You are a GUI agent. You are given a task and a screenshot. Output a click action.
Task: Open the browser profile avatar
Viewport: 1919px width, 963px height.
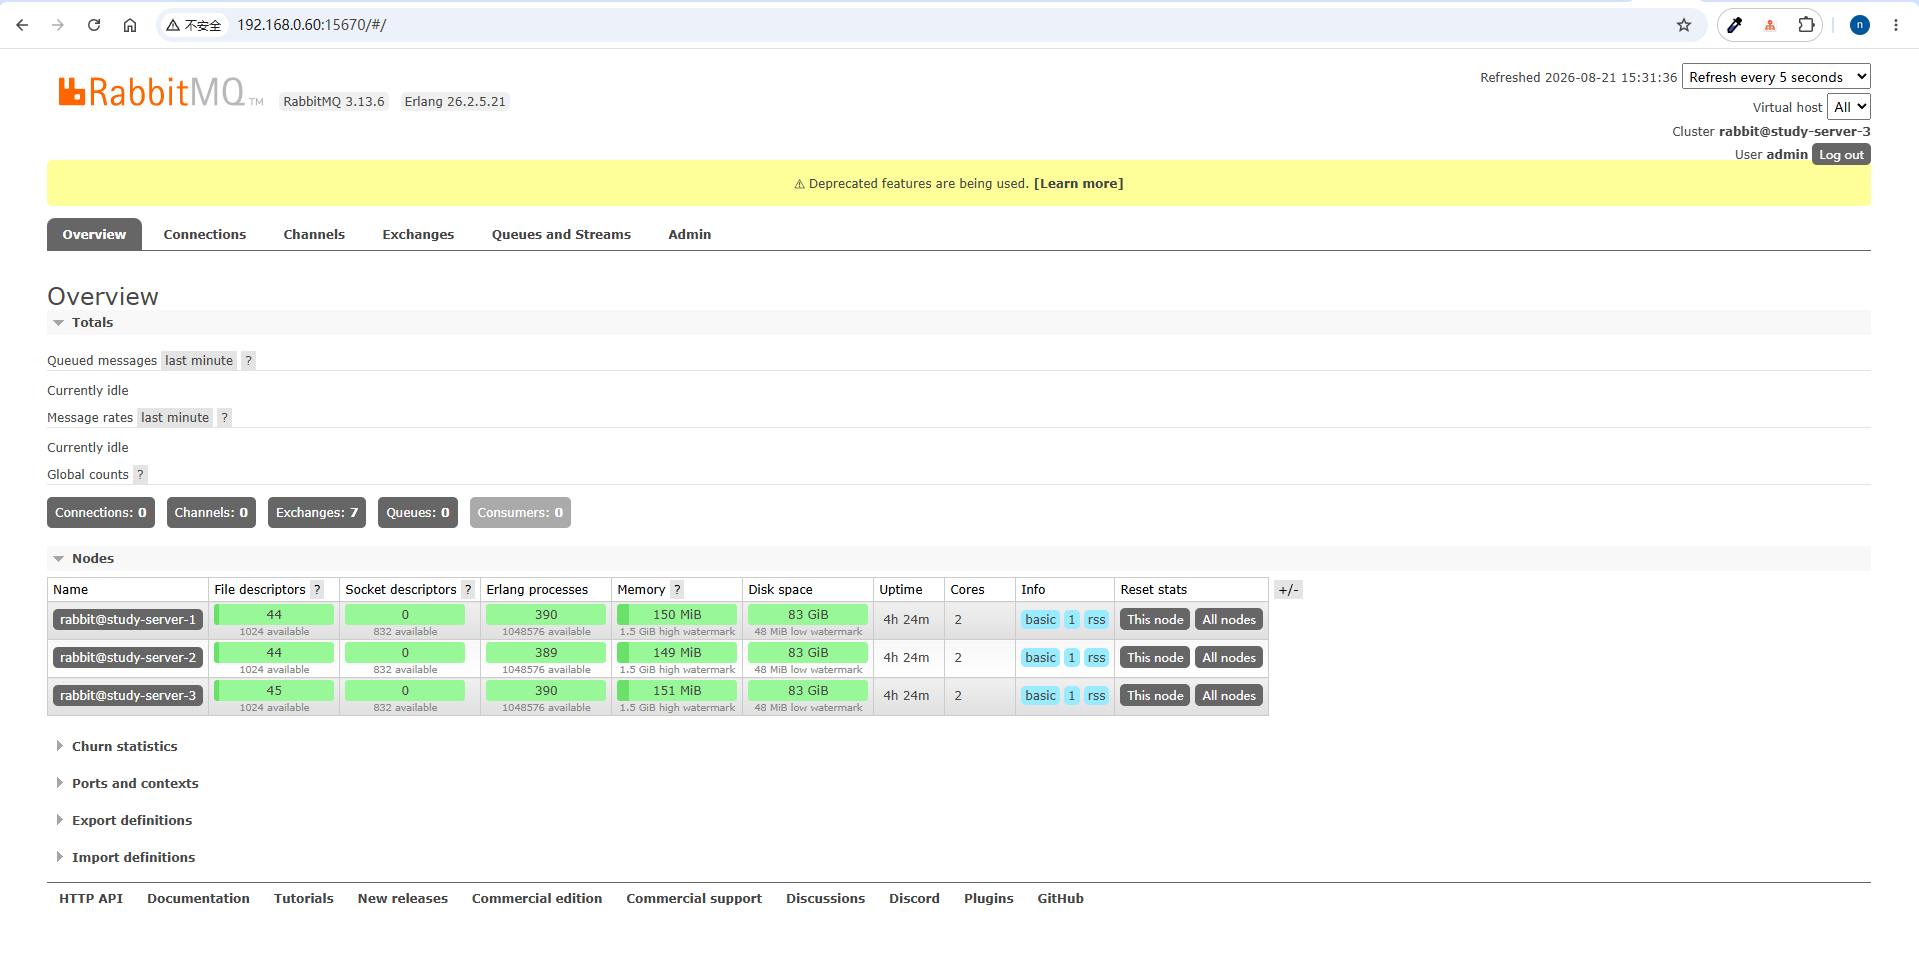tap(1860, 25)
